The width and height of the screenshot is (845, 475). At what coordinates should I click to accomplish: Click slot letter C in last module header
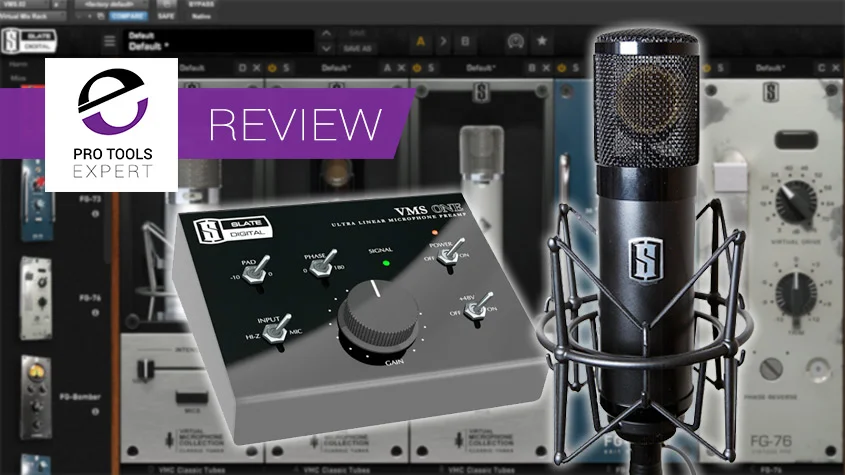coord(821,68)
